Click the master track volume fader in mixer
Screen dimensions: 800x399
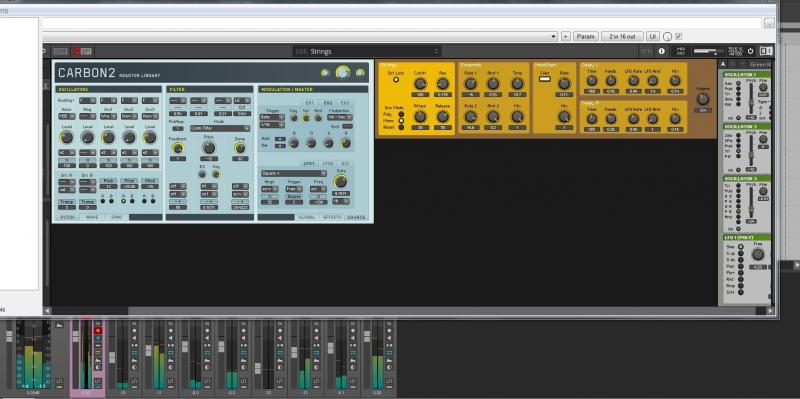pos(9,335)
